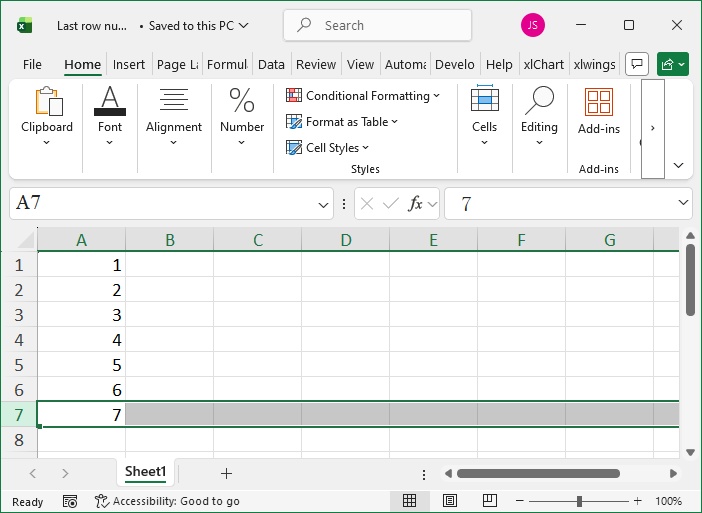Image resolution: width=702 pixels, height=513 pixels.
Task: Click the Select All corner triangle
Action: click(26, 239)
